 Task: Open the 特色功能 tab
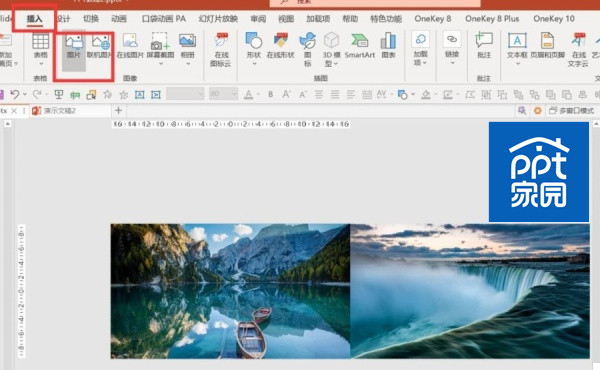tap(386, 19)
